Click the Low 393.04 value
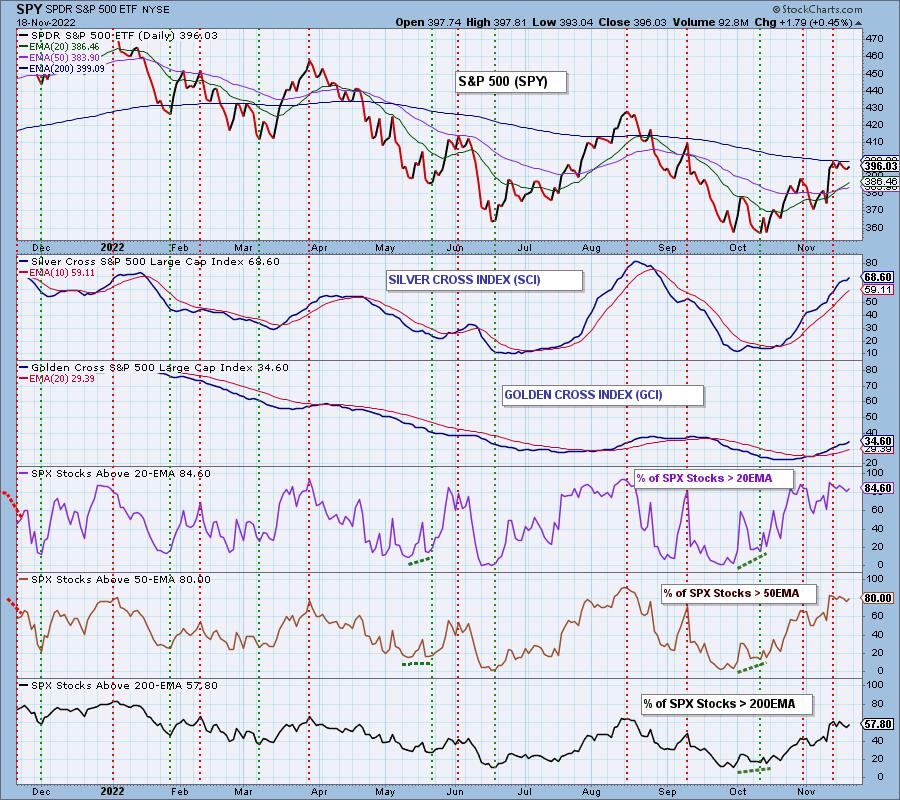 pyautogui.click(x=563, y=22)
